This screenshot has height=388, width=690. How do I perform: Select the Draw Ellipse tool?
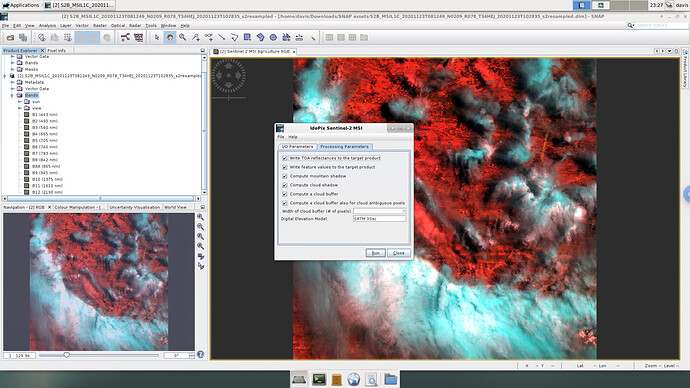(x=273, y=38)
